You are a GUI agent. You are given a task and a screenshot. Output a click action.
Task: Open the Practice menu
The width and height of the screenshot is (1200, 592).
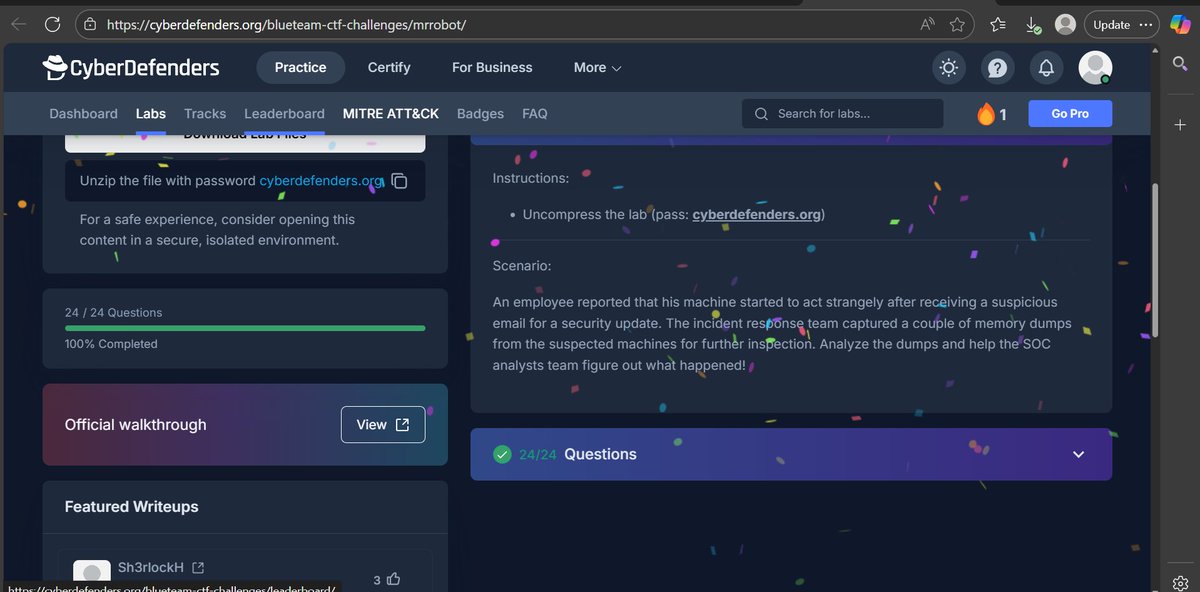click(x=300, y=67)
